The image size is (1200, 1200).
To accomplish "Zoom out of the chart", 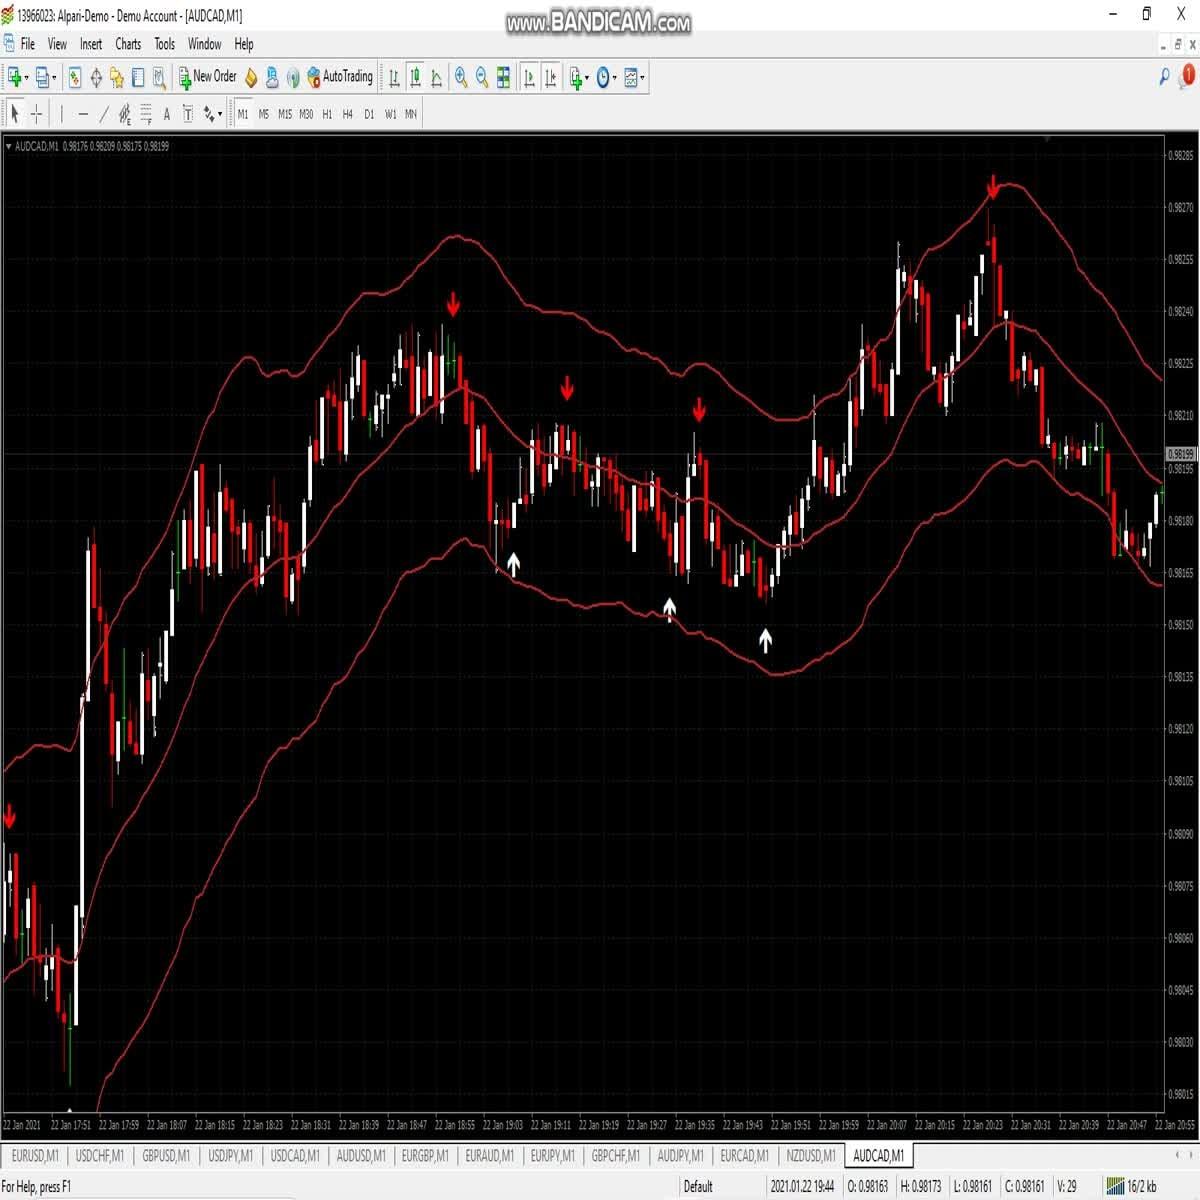I will pos(481,77).
